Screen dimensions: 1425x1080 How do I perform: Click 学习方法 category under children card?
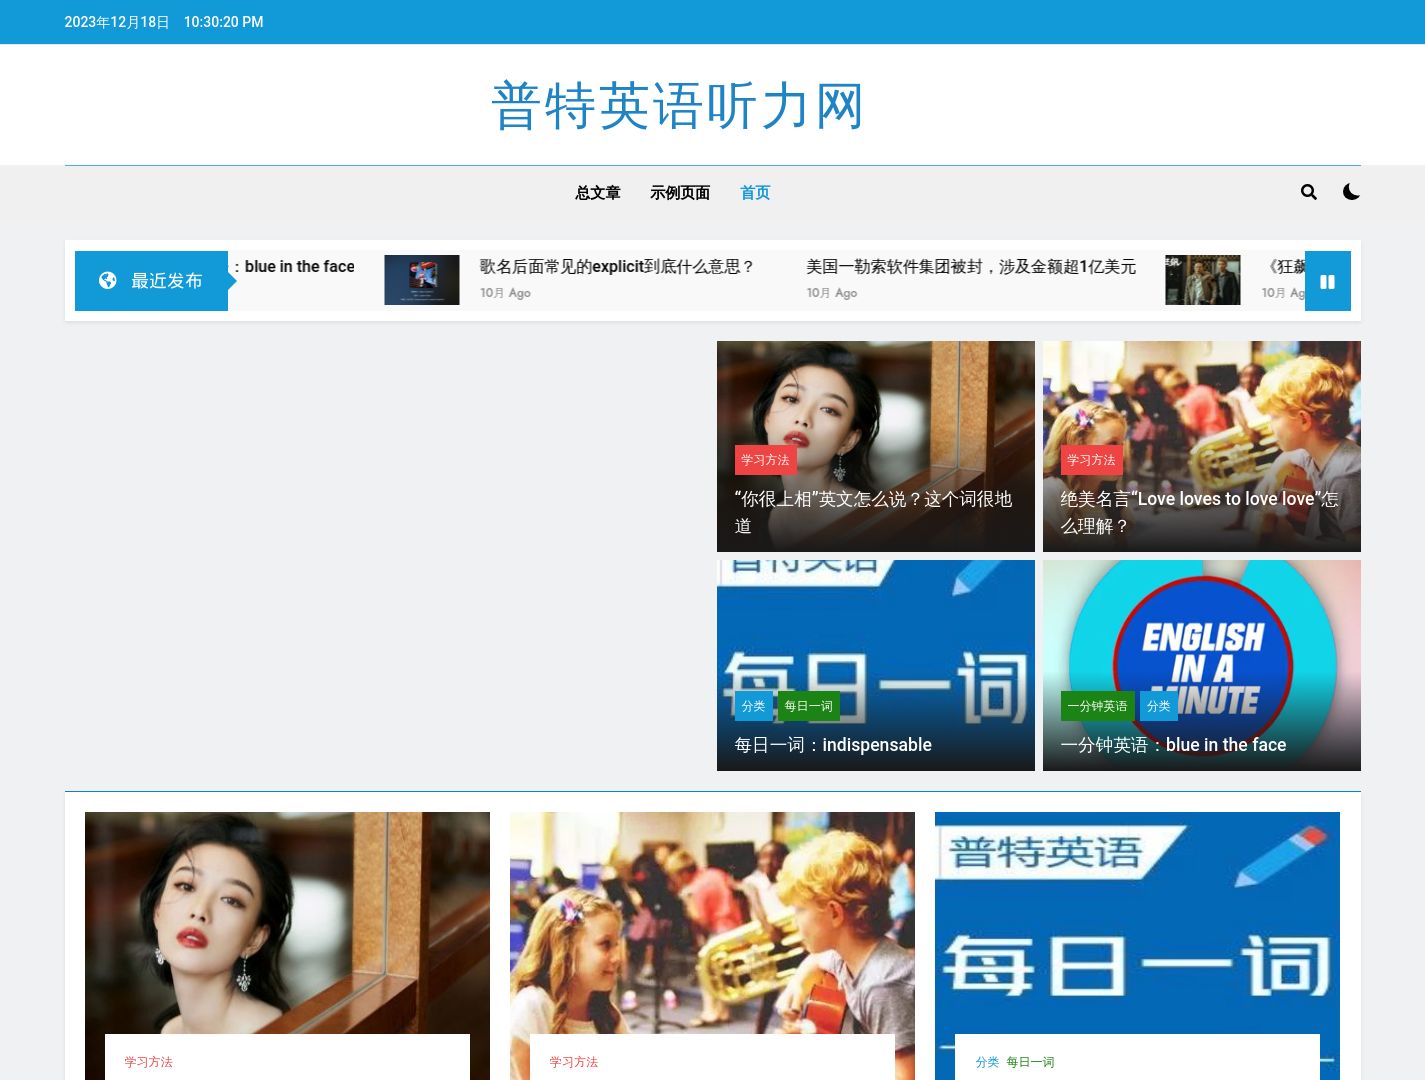point(574,1062)
